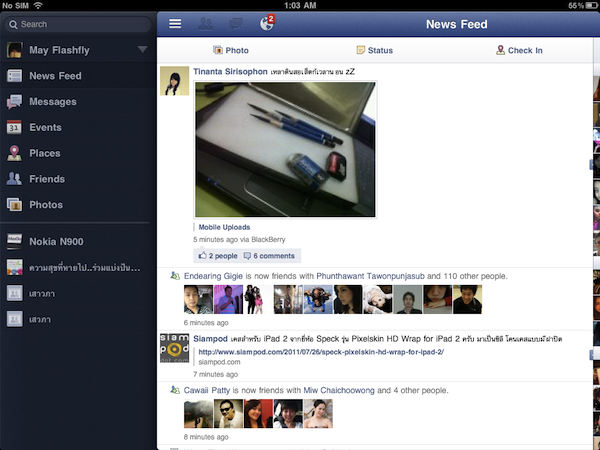
Task: Tap the Check In button
Action: click(518, 50)
